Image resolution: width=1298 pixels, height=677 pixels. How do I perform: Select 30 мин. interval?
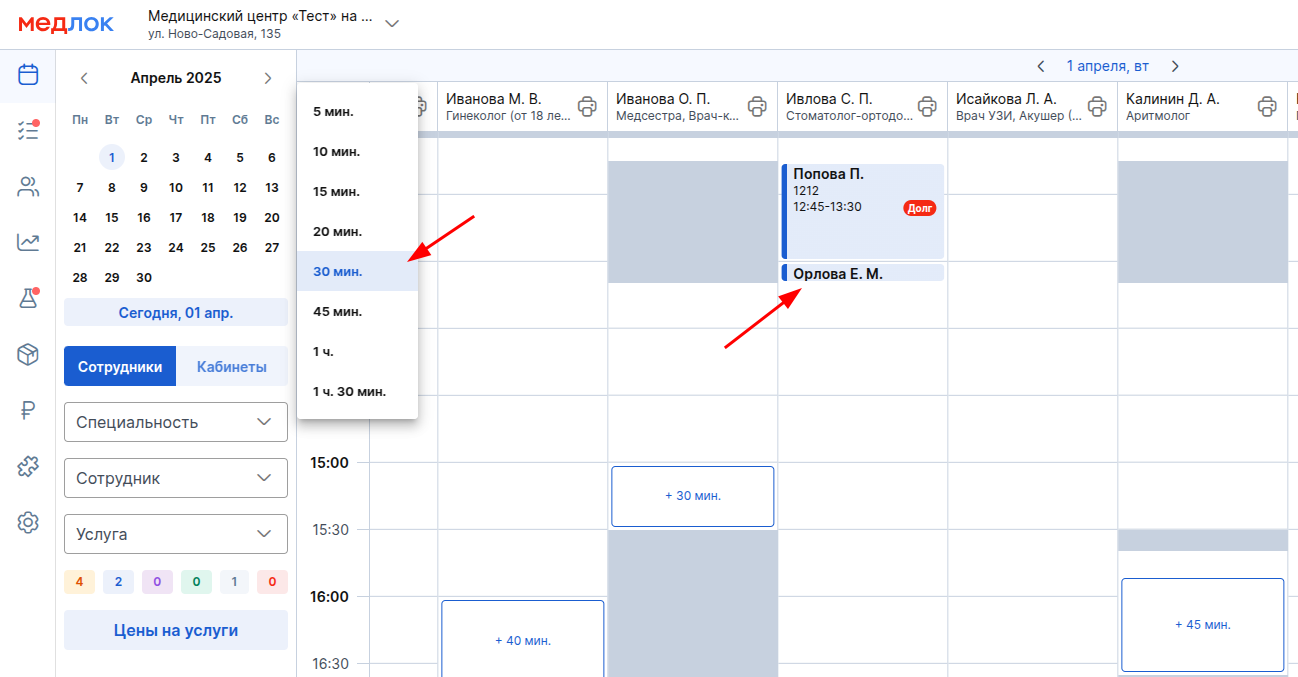[x=357, y=271]
